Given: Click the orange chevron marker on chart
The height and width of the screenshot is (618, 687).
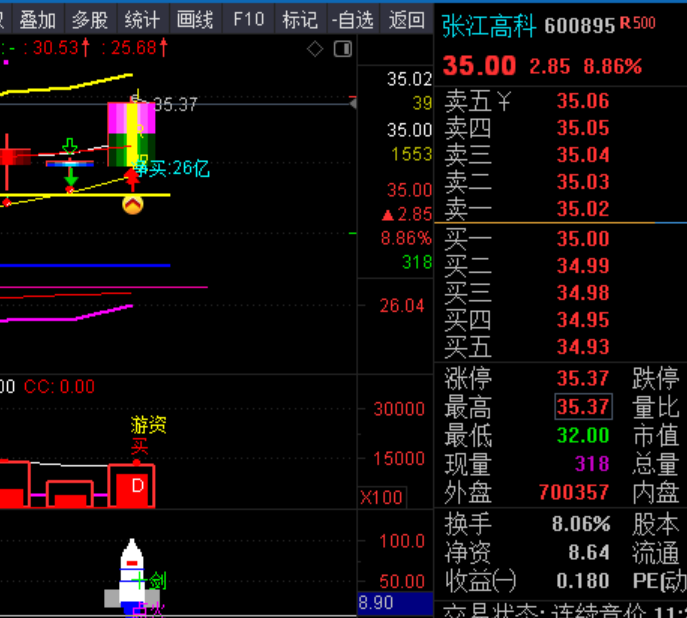Looking at the screenshot, I should tap(133, 205).
